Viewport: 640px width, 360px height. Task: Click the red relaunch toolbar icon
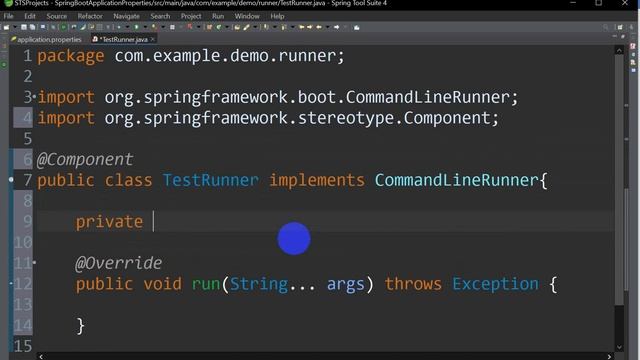point(190,27)
